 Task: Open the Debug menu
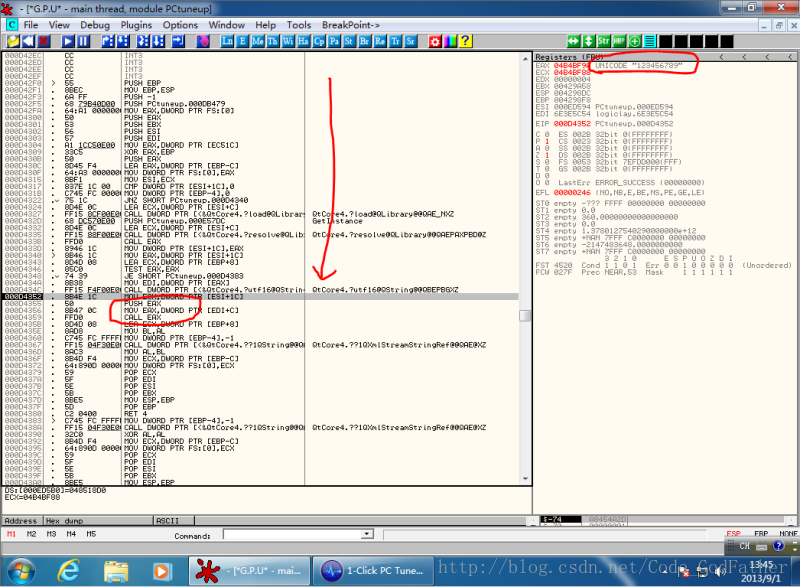coord(95,25)
